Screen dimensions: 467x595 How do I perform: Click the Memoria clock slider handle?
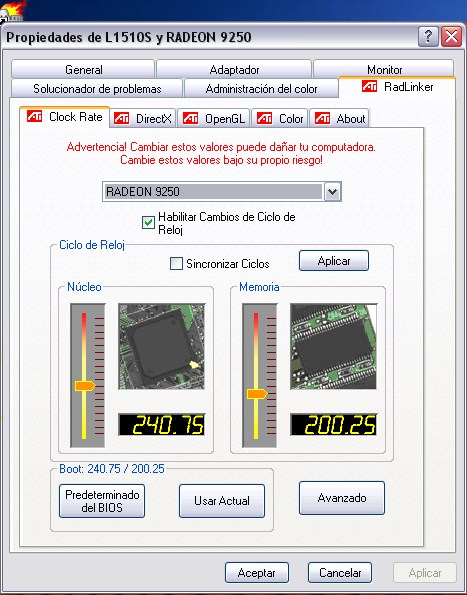pyautogui.click(x=257, y=394)
